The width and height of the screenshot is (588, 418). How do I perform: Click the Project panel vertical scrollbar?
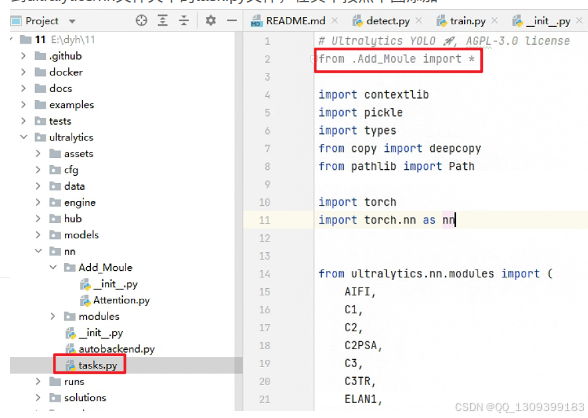point(238,221)
